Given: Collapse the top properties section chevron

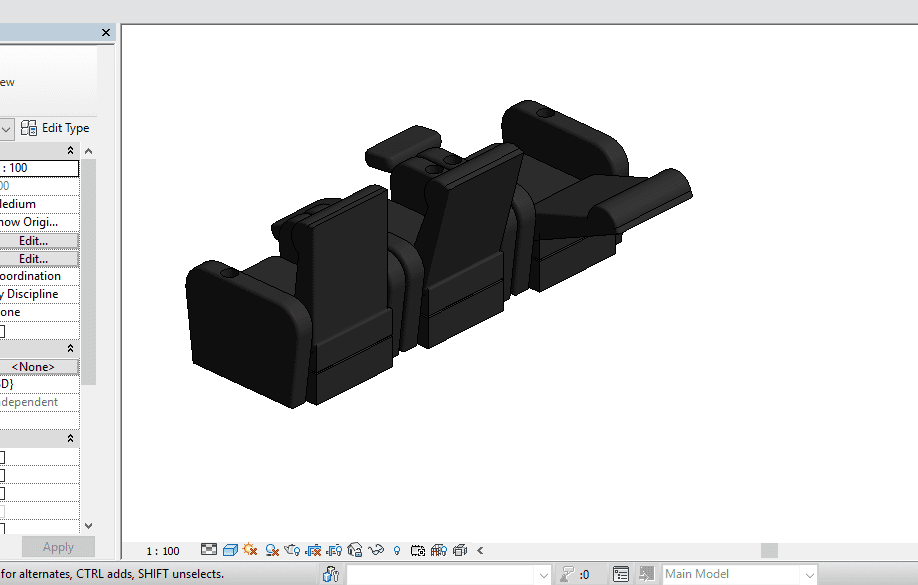Looking at the screenshot, I should click(70, 150).
